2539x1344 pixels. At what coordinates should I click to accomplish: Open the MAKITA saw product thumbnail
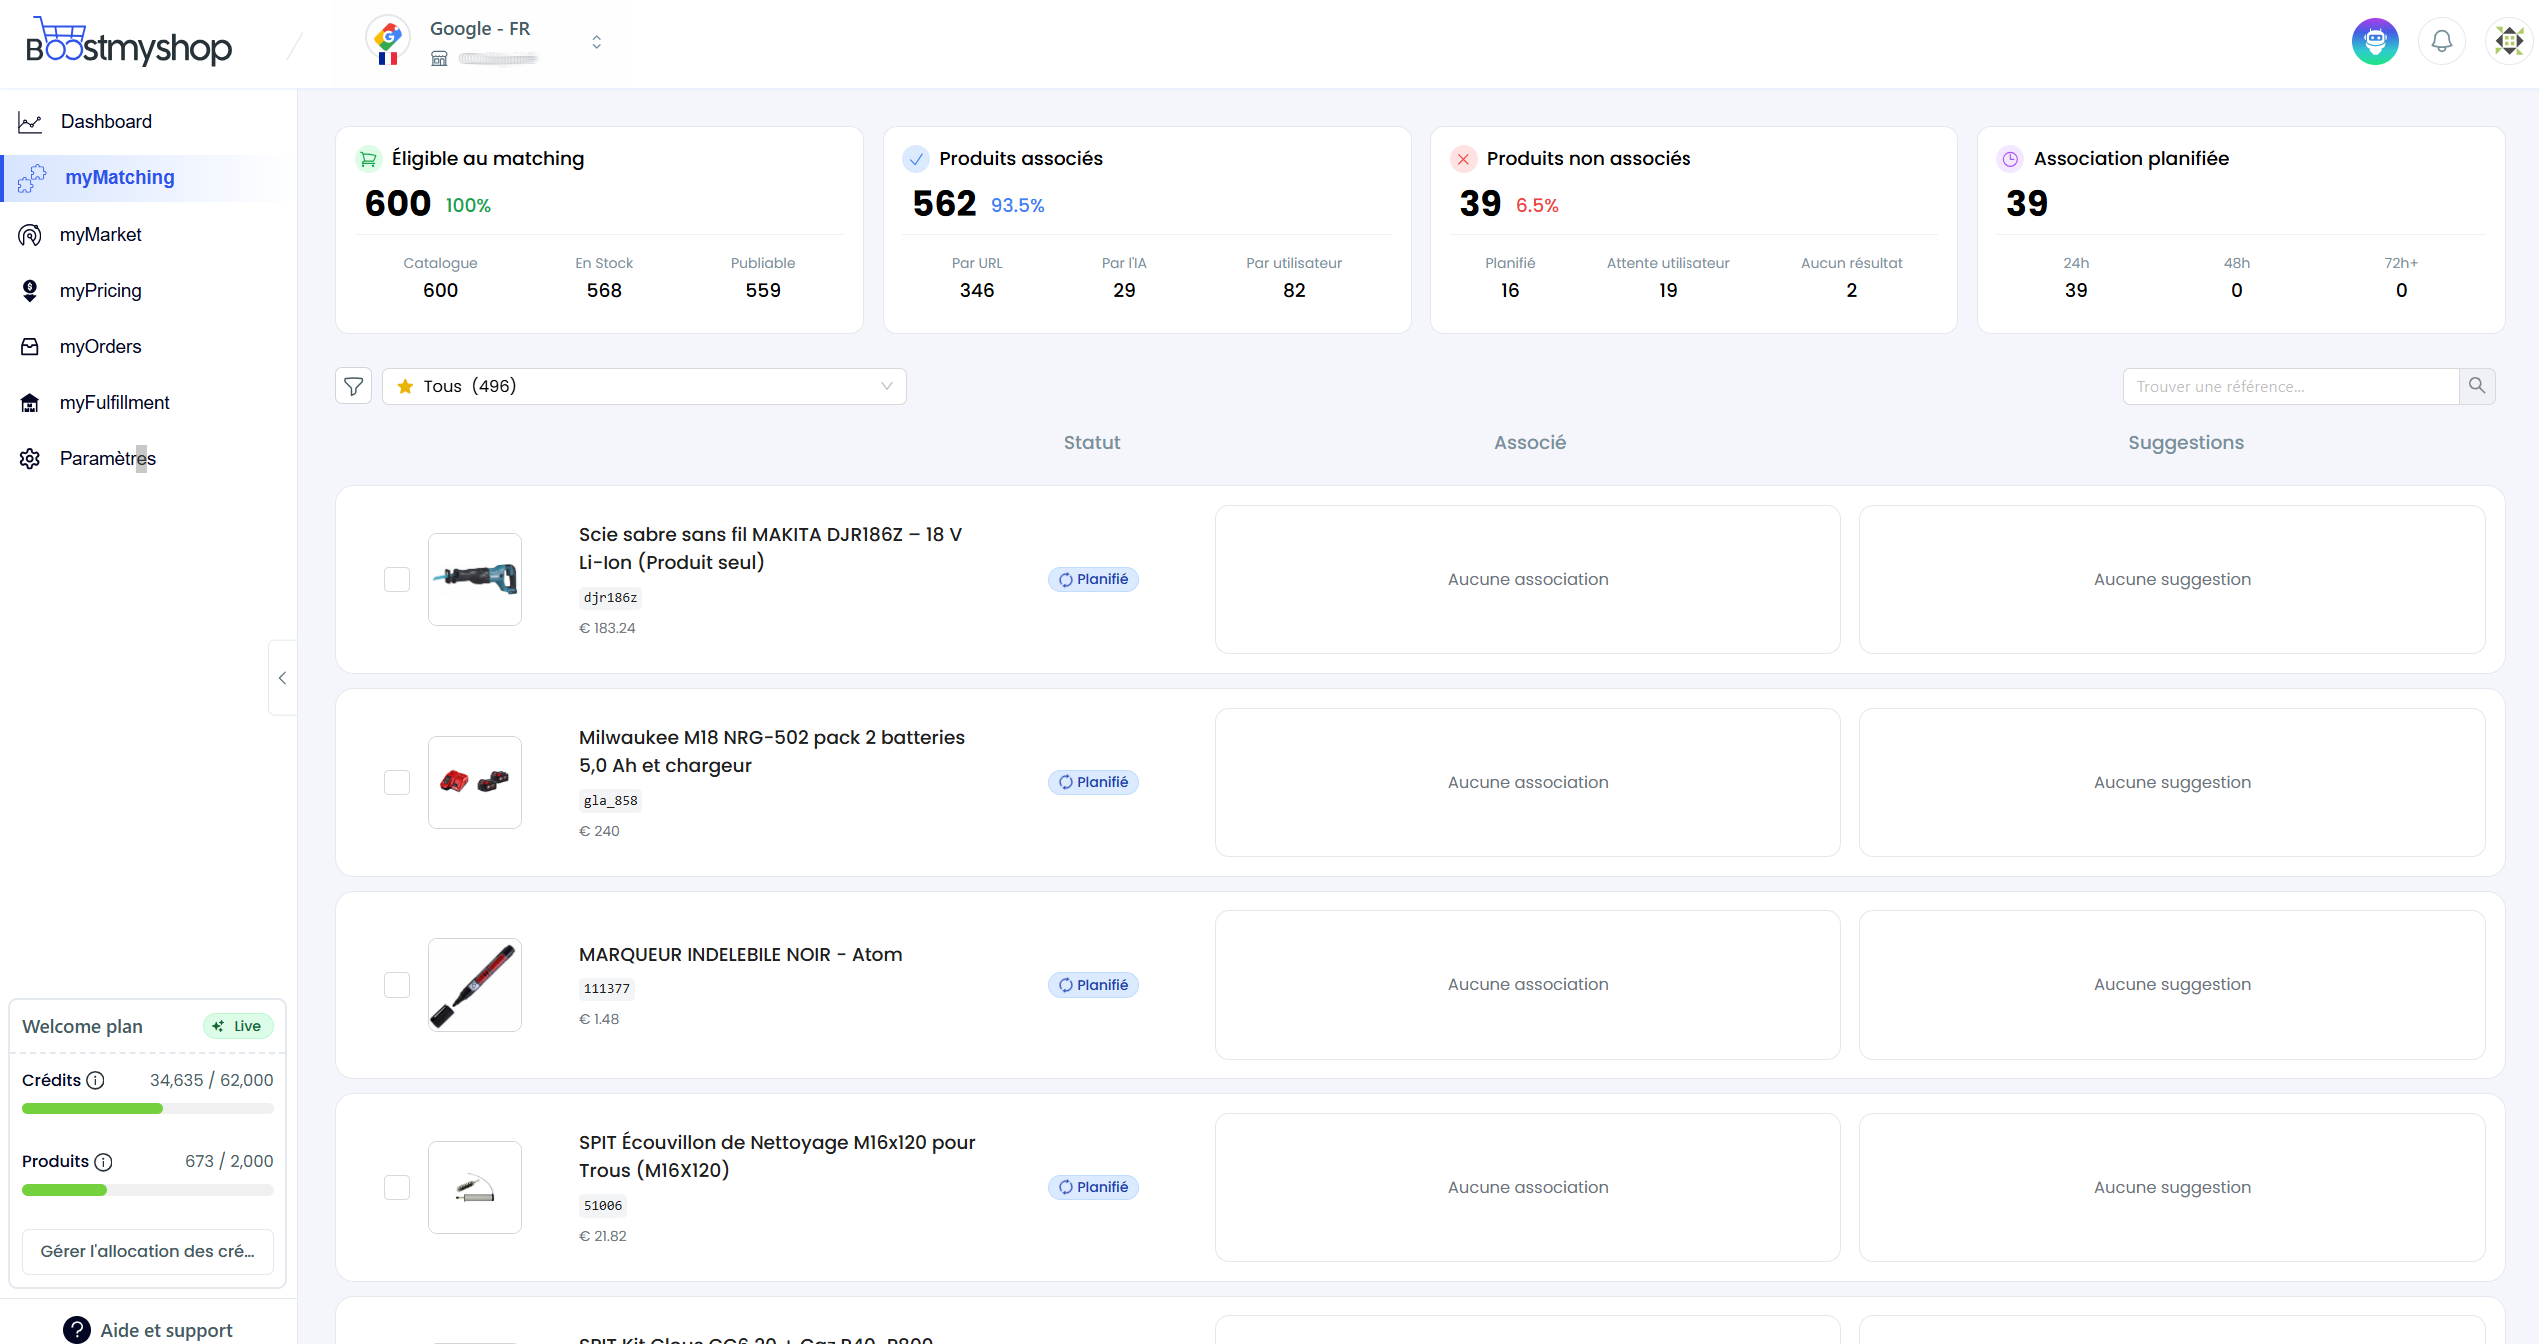475,580
